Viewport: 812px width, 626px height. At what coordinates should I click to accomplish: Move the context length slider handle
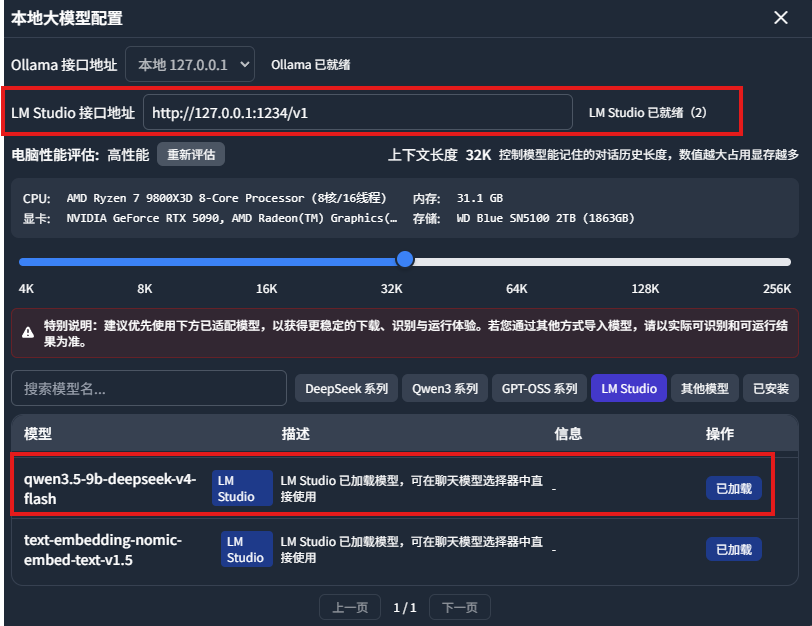[x=404, y=259]
